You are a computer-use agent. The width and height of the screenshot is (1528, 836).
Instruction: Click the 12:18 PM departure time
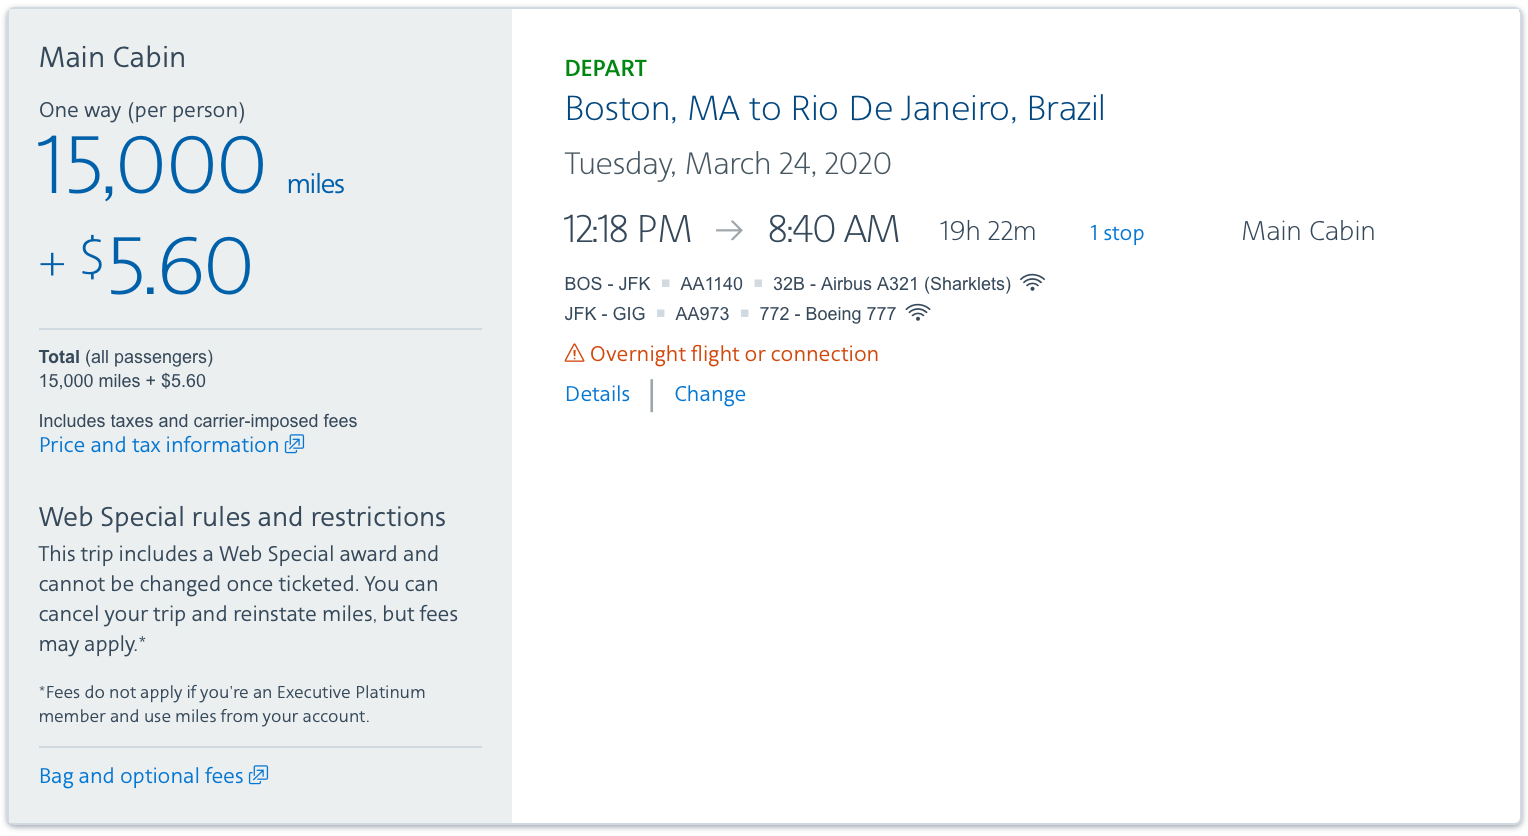click(627, 230)
